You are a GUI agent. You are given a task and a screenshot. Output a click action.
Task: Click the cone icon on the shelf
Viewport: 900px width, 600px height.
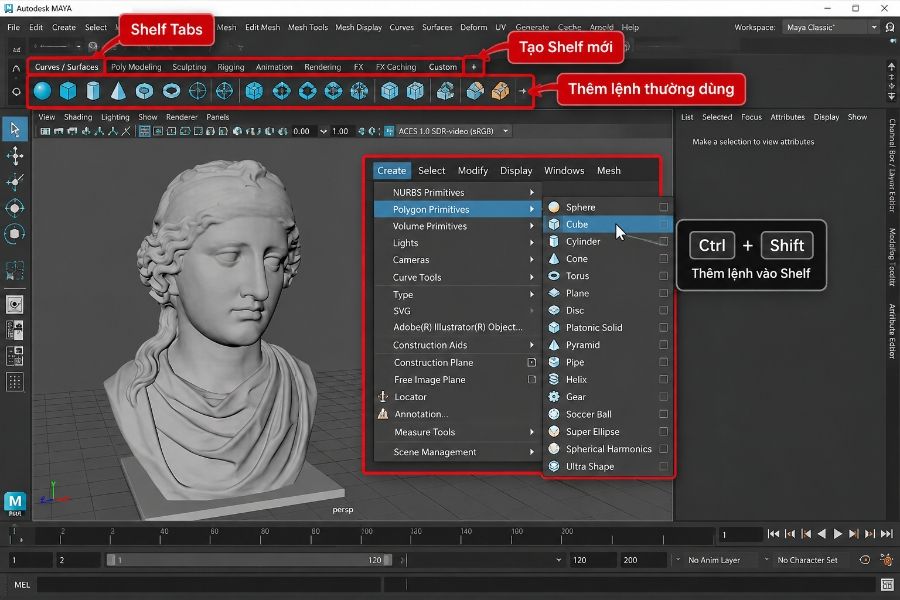(x=118, y=91)
